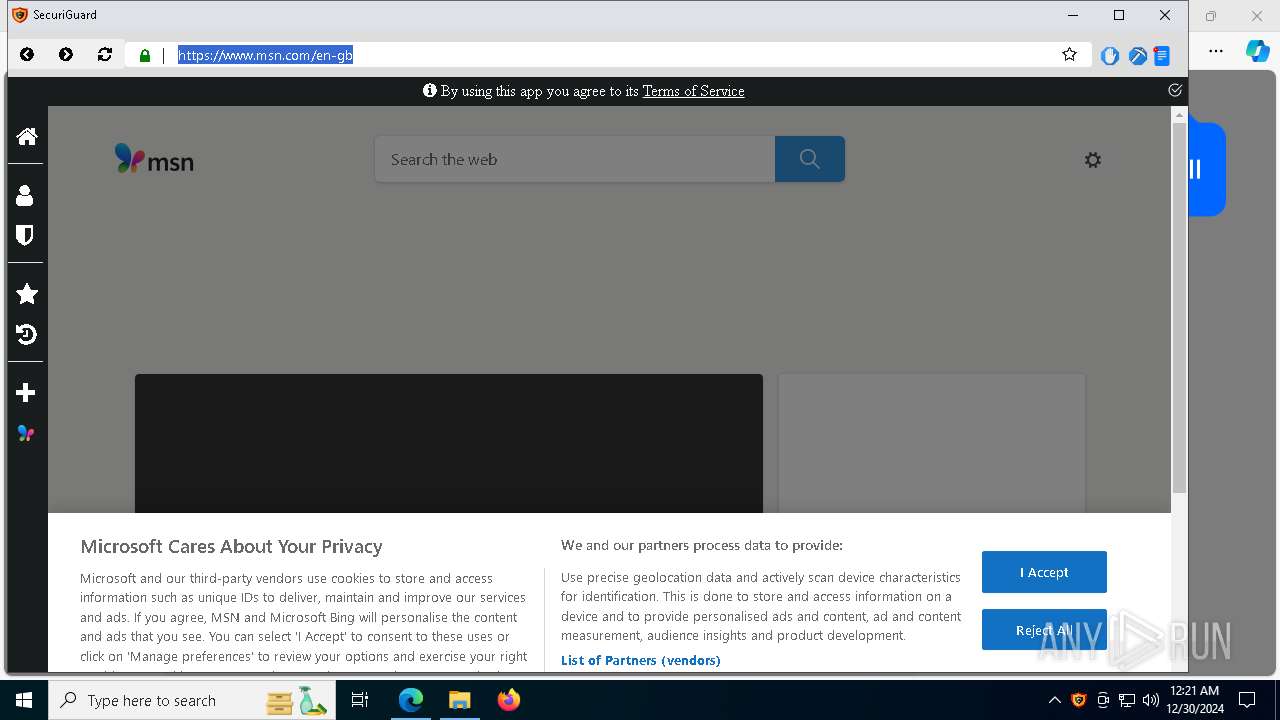
Task: Minimize the SecuriGuard window
Action: coord(1073,15)
